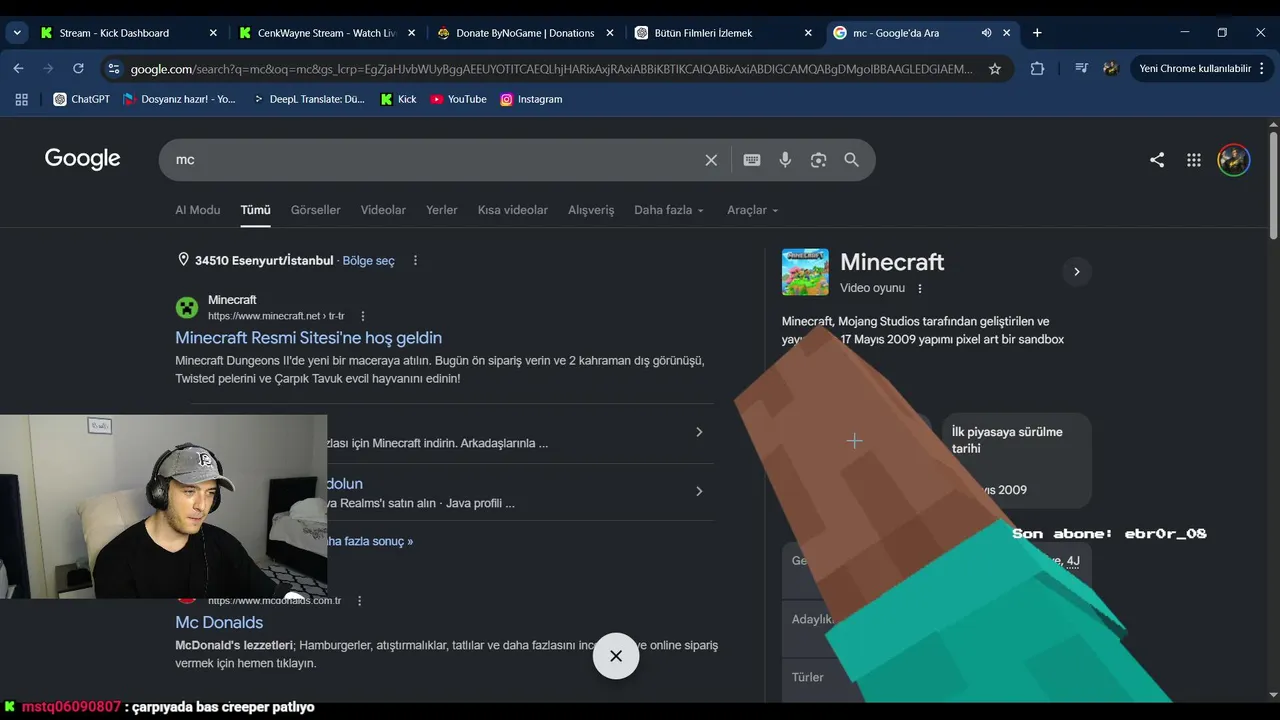Open the Instagram bookmark
This screenshot has width=1280, height=720.
(x=531, y=99)
